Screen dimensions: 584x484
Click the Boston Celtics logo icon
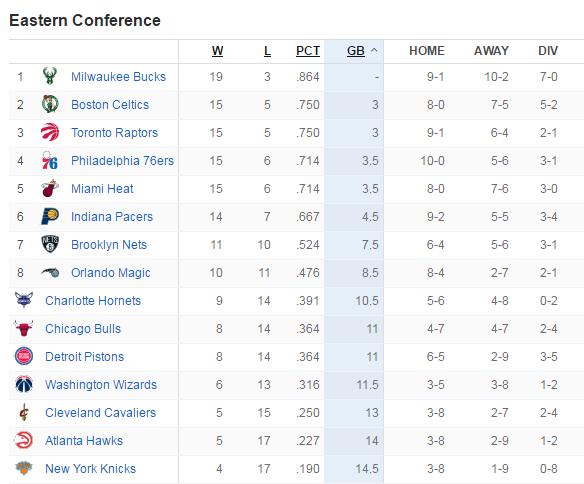pyautogui.click(x=50, y=104)
